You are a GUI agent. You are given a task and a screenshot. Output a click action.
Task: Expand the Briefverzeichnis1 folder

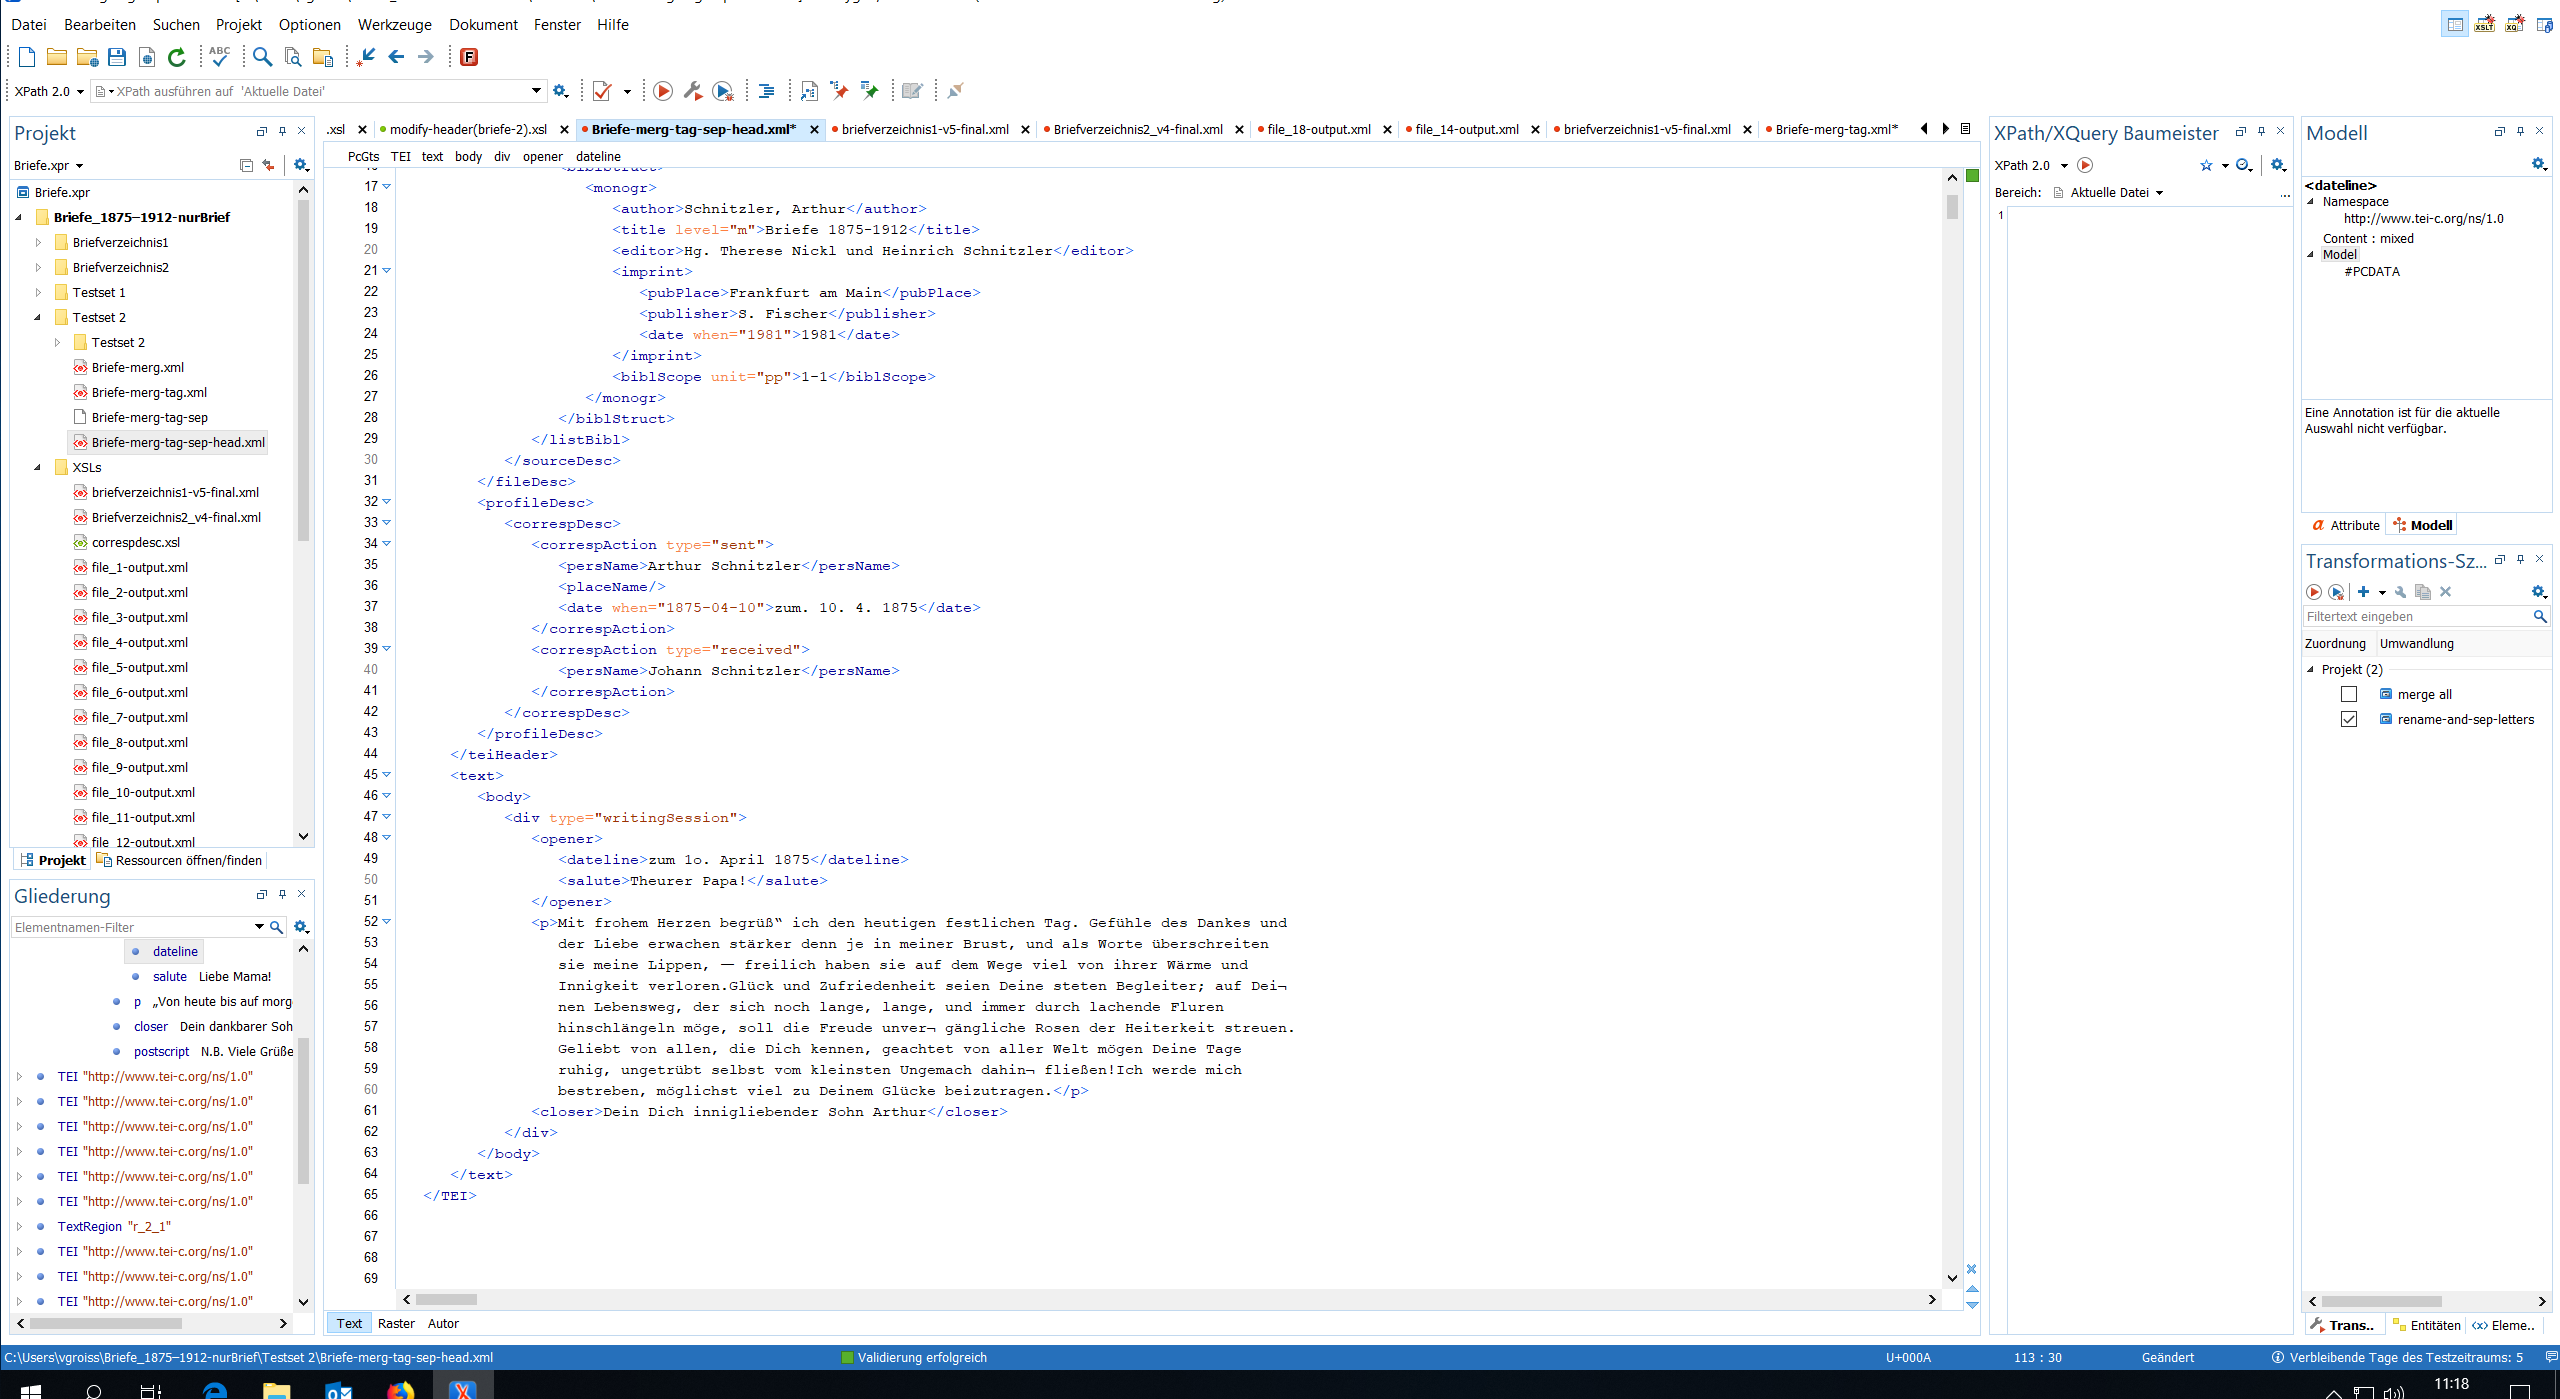(x=38, y=242)
